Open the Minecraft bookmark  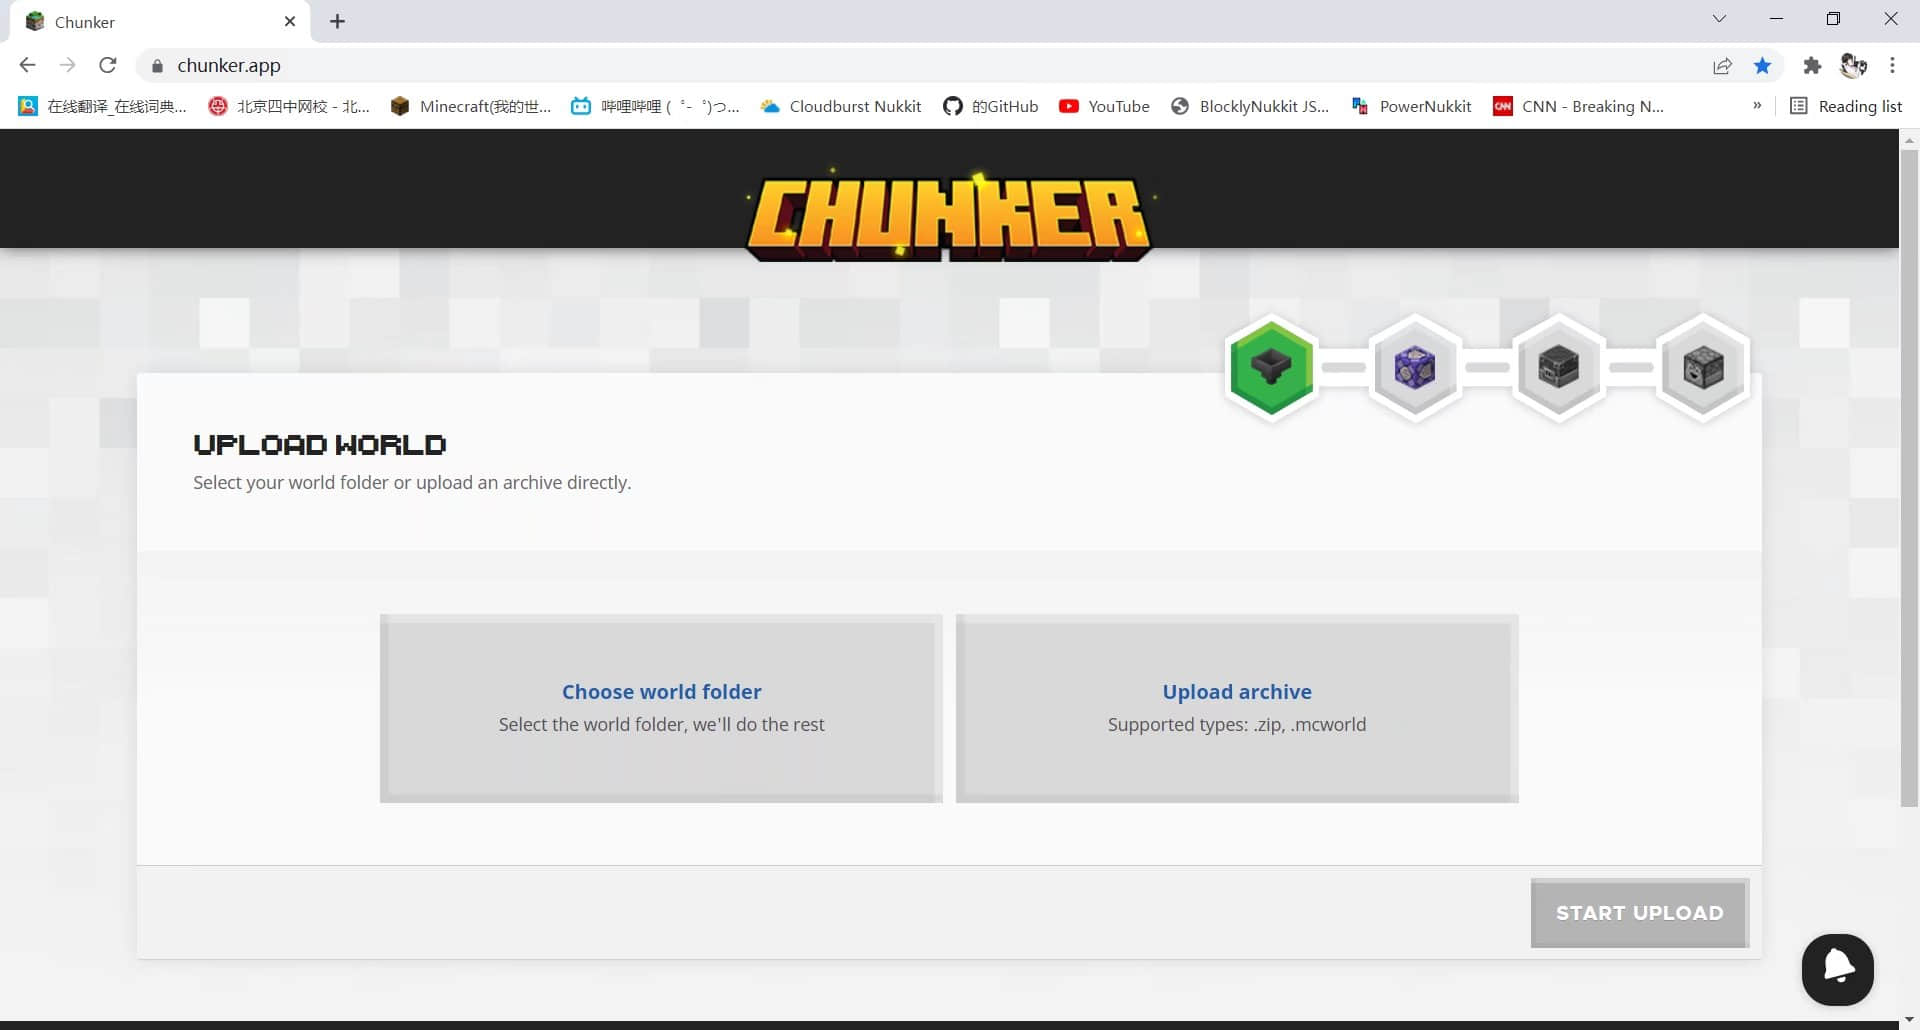coord(470,106)
